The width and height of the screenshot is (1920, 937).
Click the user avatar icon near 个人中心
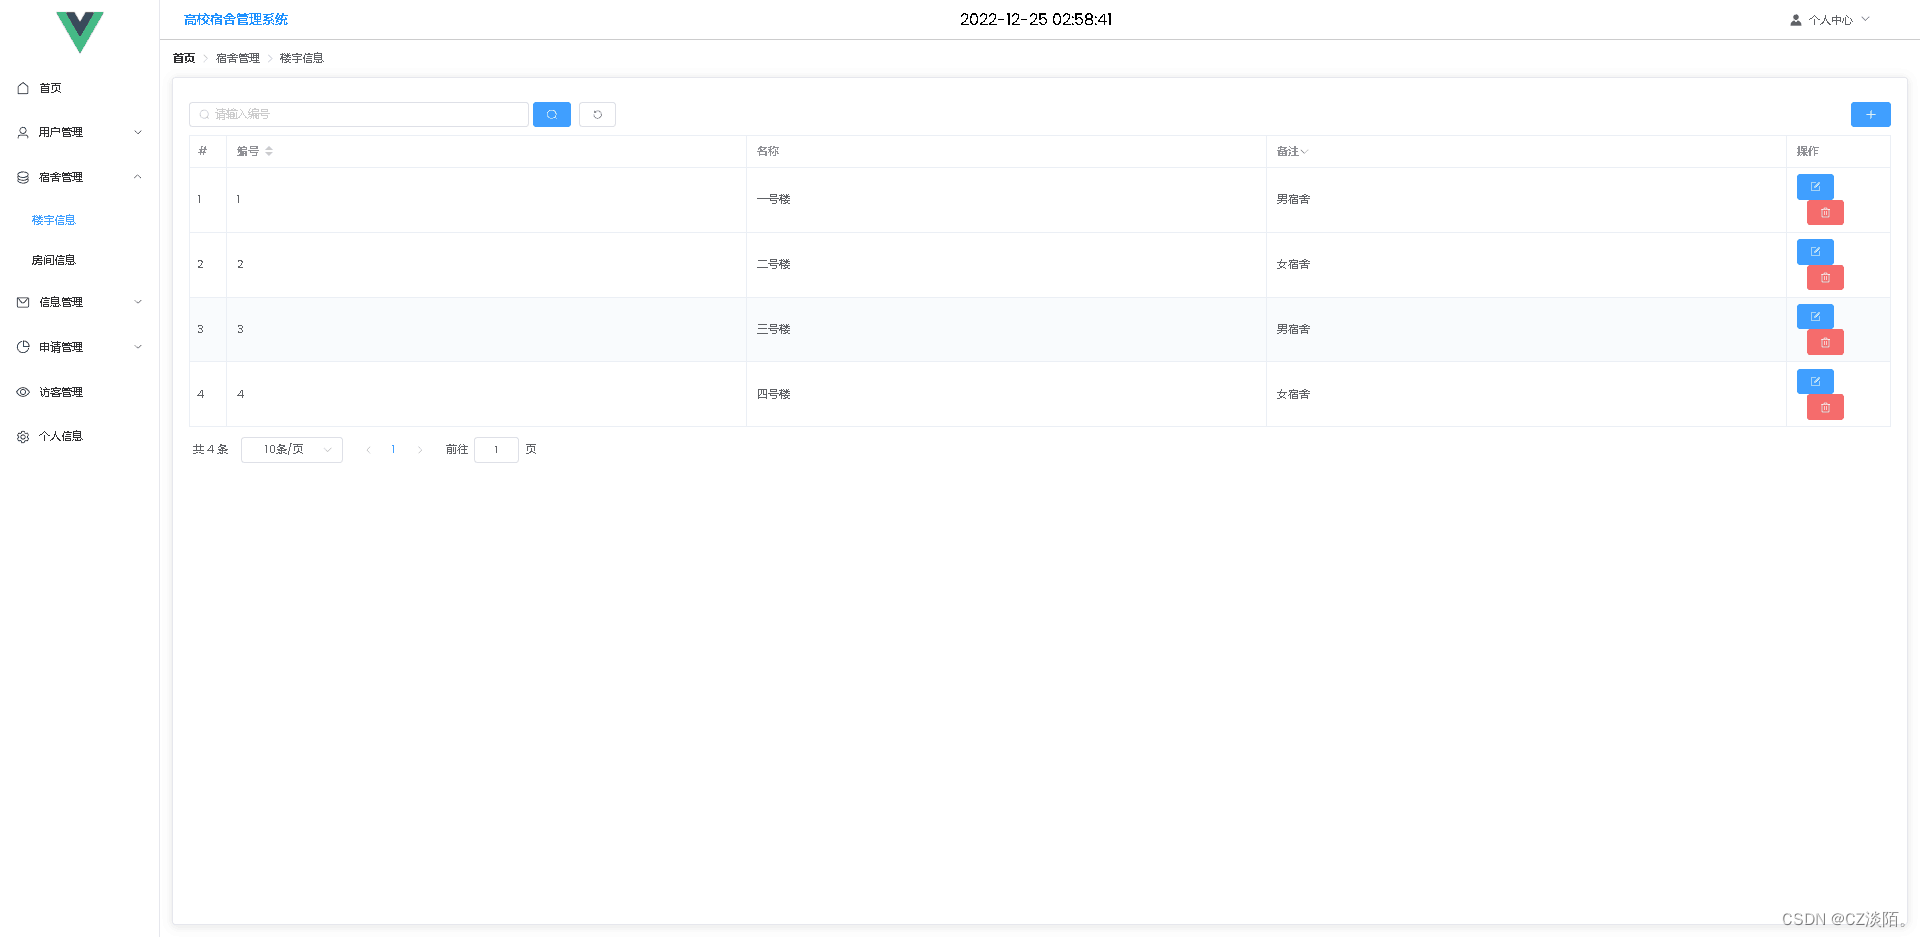click(x=1796, y=20)
